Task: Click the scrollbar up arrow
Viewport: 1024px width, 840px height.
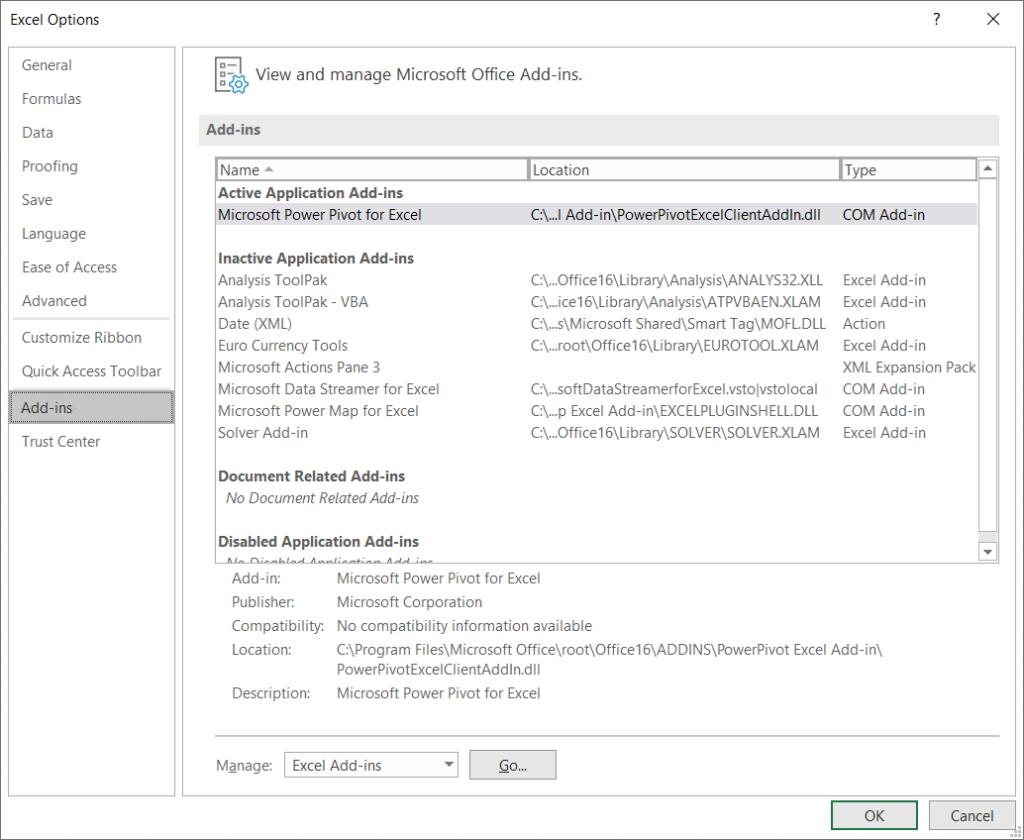Action: [986, 169]
